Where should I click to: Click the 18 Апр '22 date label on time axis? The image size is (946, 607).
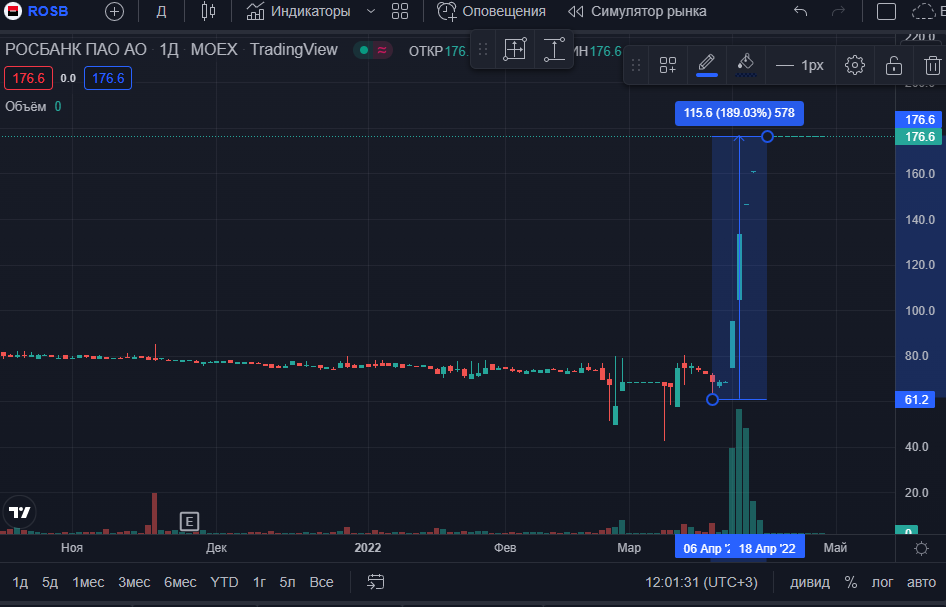pyautogui.click(x=767, y=548)
